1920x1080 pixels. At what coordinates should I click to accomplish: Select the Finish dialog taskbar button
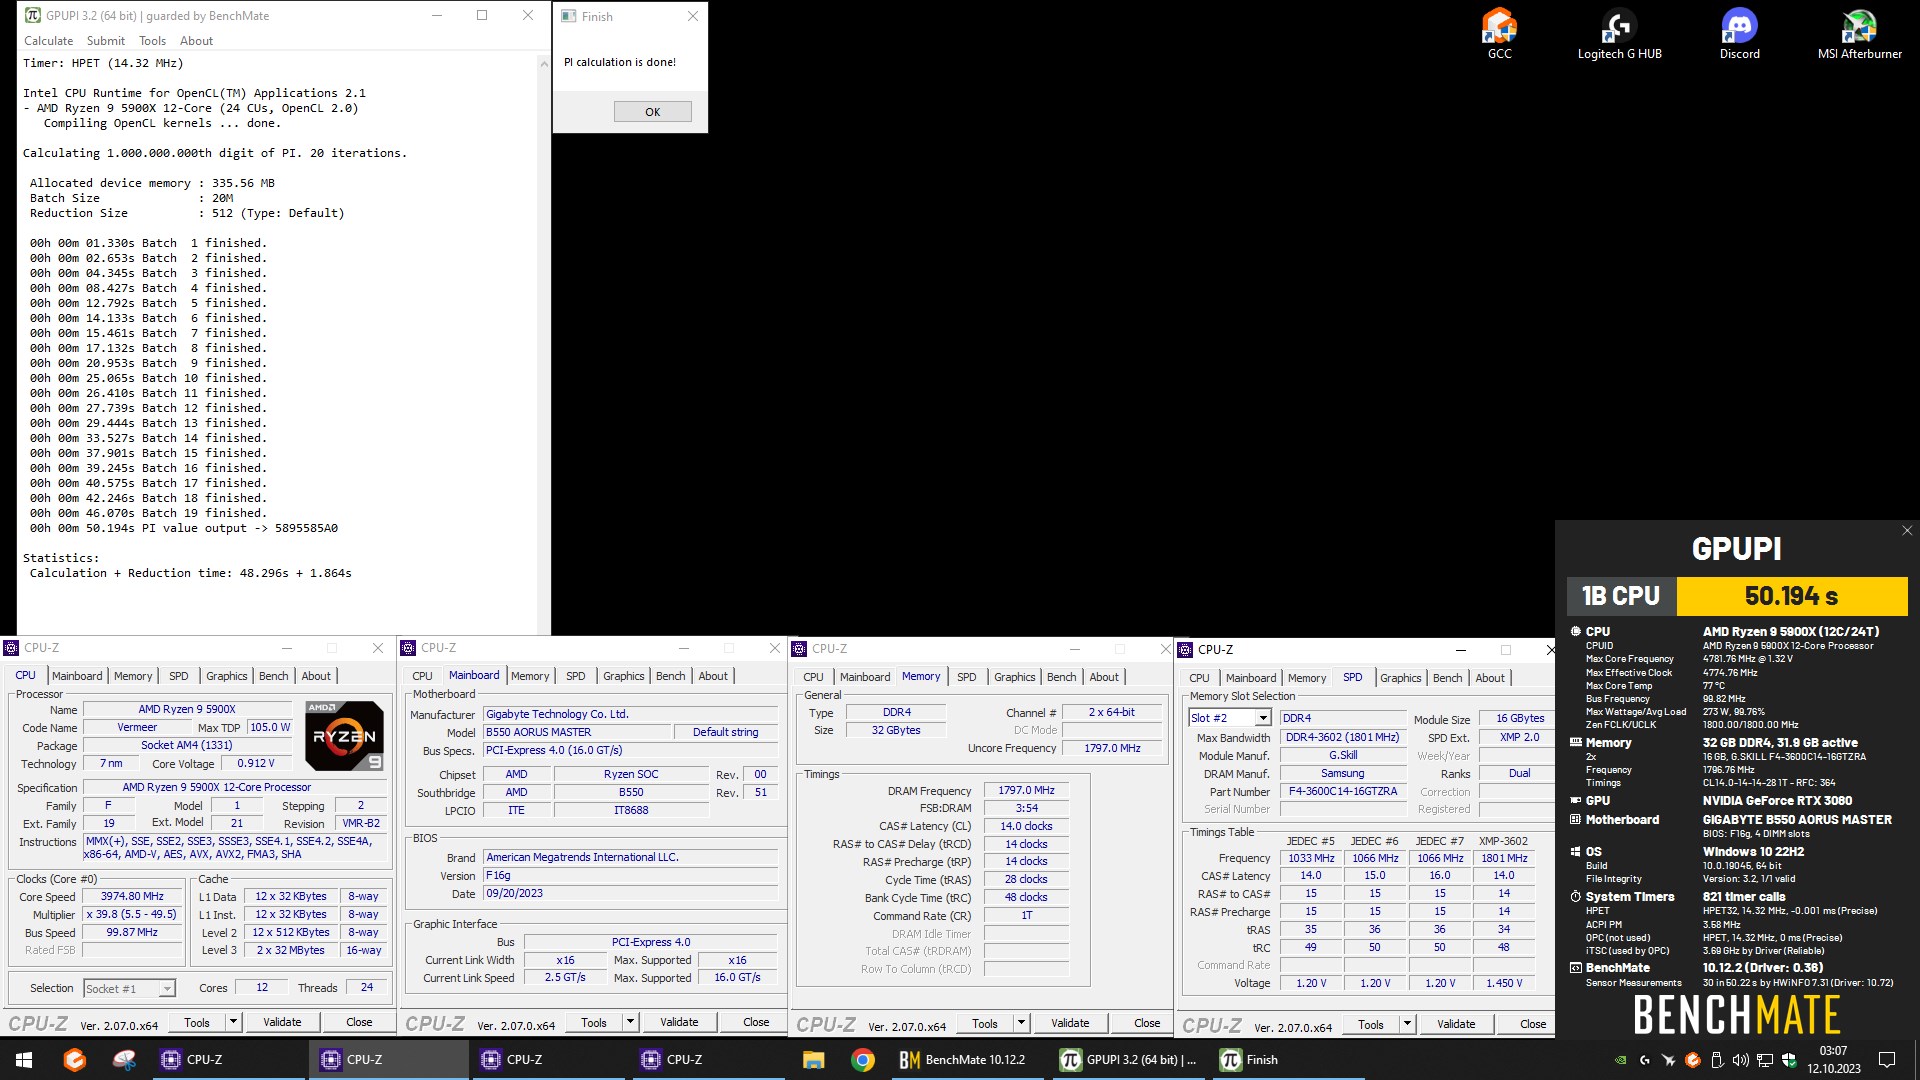(x=1288, y=1060)
